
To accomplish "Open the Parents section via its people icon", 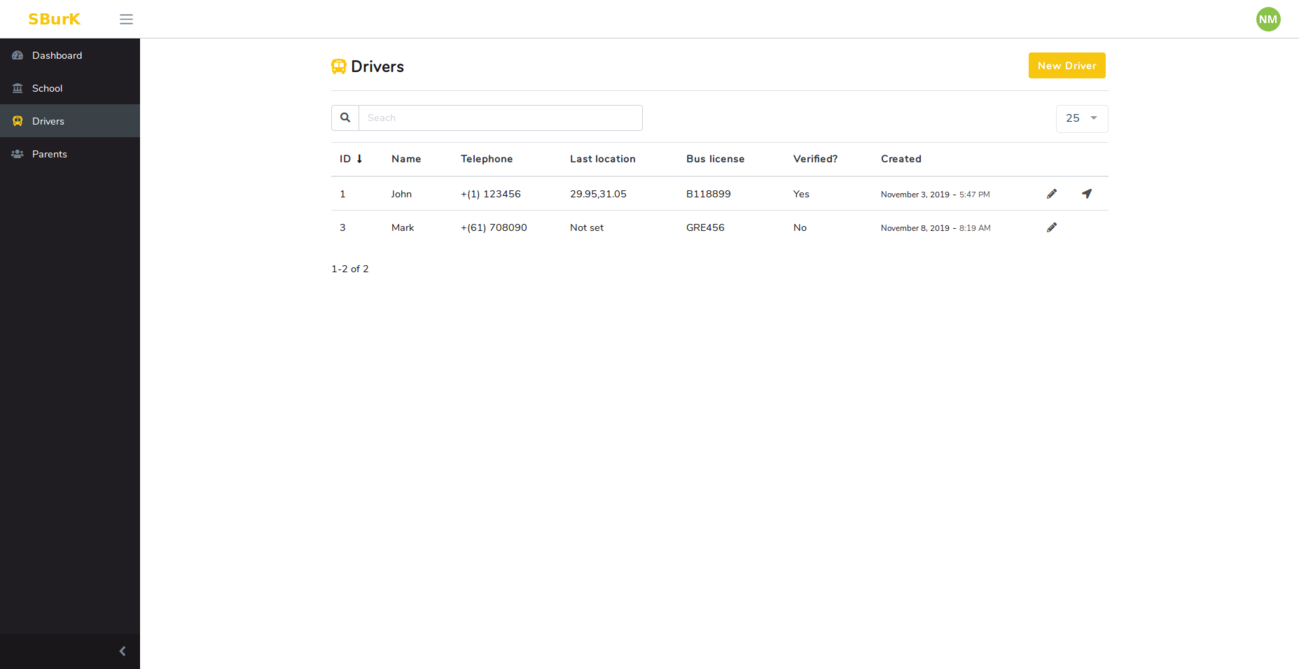I will click(x=17, y=154).
